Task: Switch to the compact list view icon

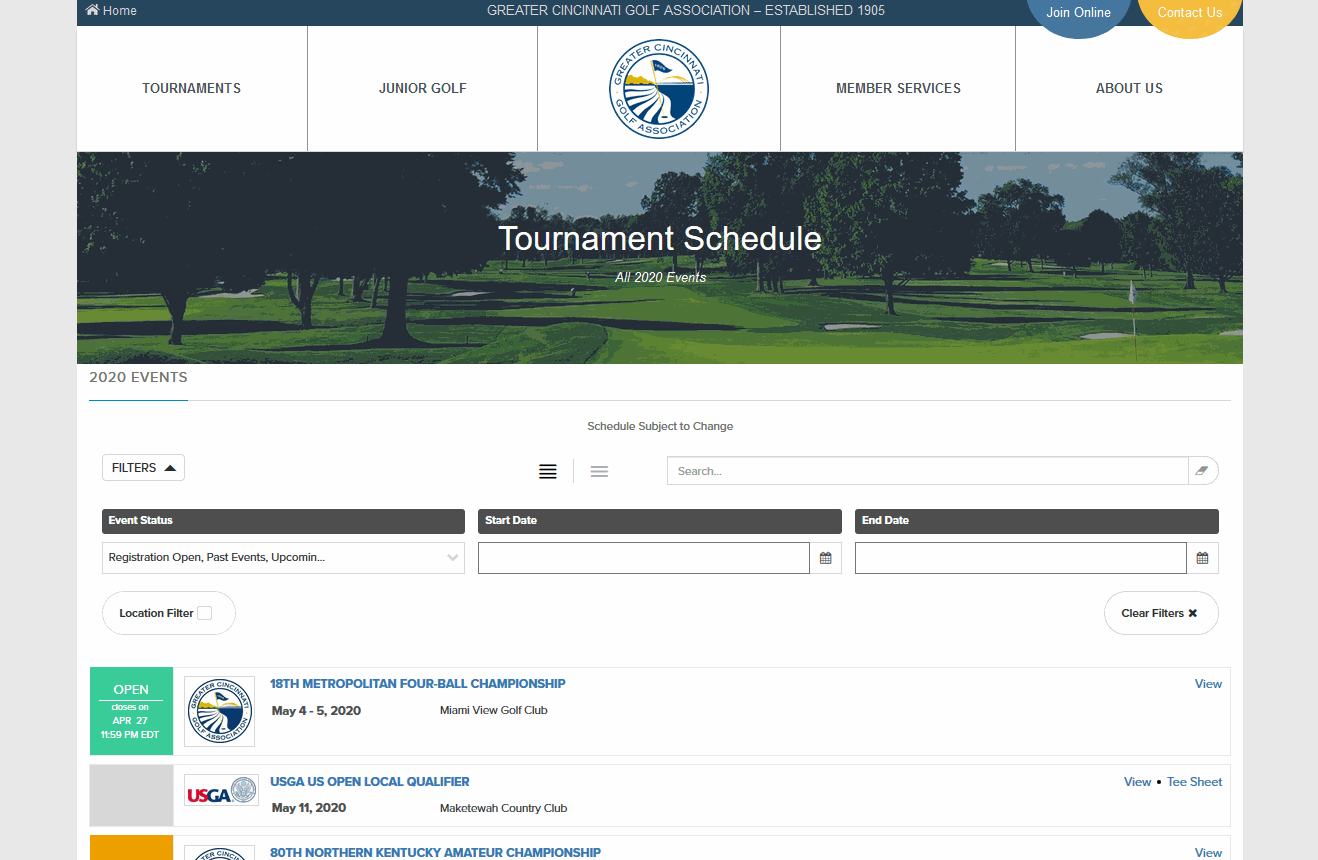Action: tap(599, 472)
